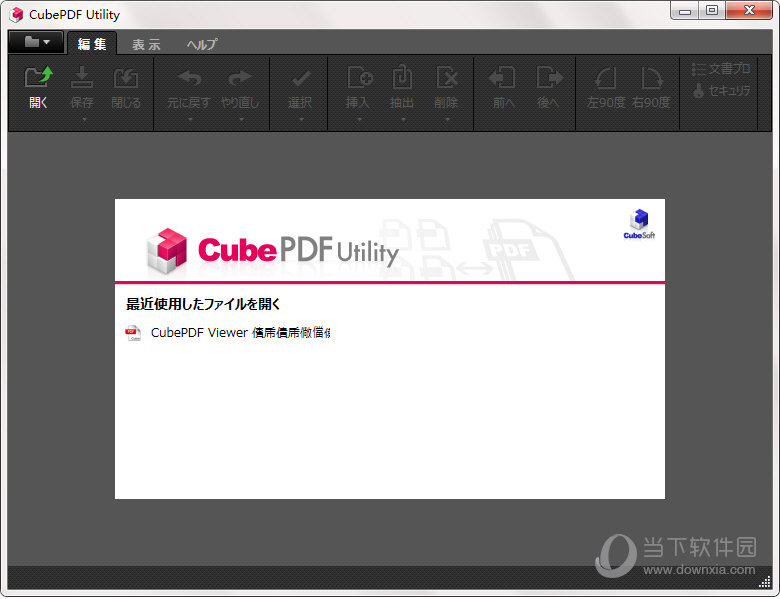Click the 後へ (Move next) icon
This screenshot has height=599, width=780.
549,77
